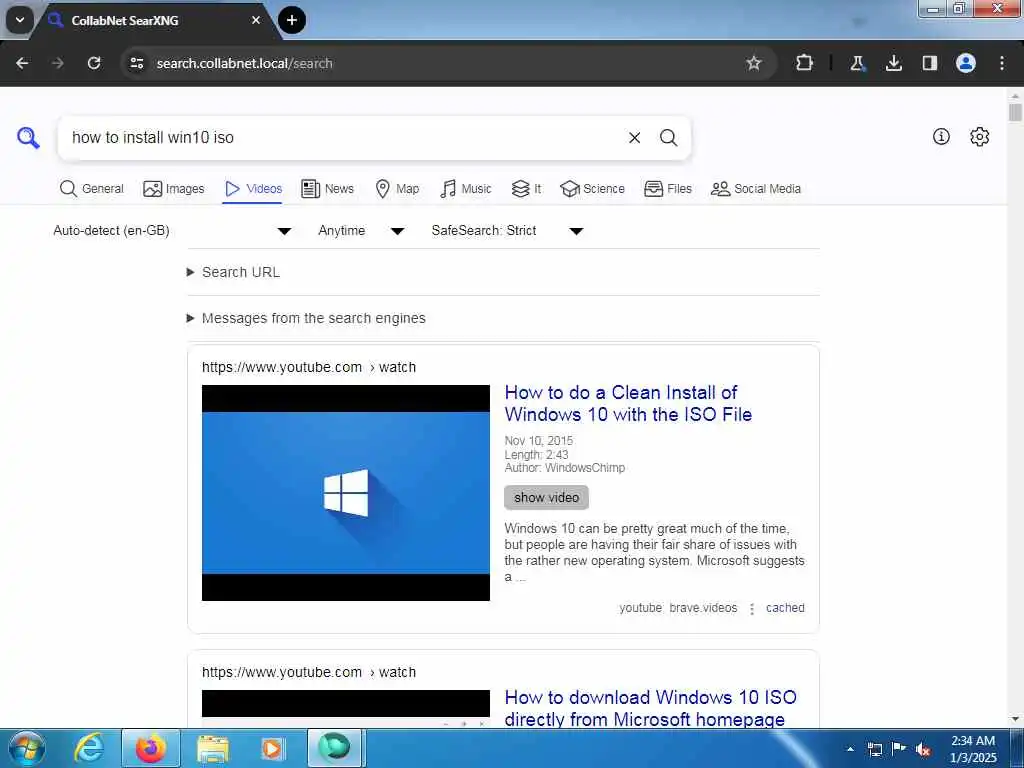
Task: Reload the page
Action: coord(94,63)
